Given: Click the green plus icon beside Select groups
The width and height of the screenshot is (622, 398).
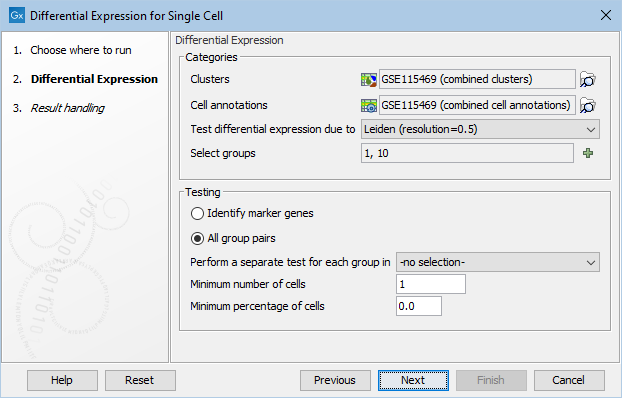Looking at the screenshot, I should click(588, 153).
